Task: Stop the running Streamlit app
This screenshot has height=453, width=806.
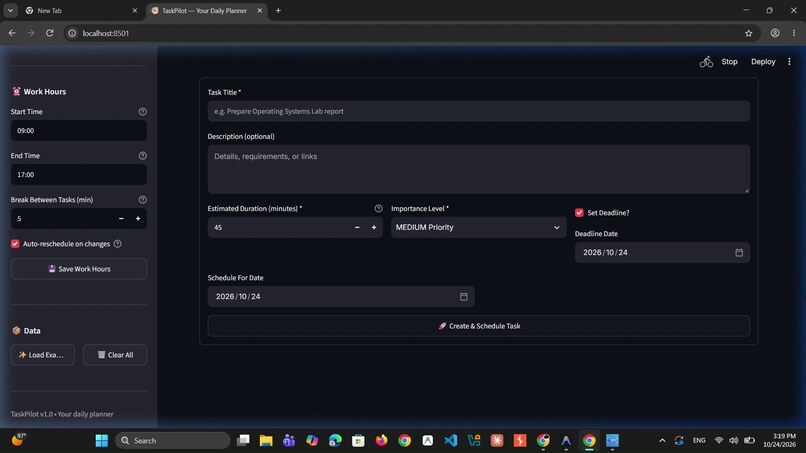Action: 729,62
